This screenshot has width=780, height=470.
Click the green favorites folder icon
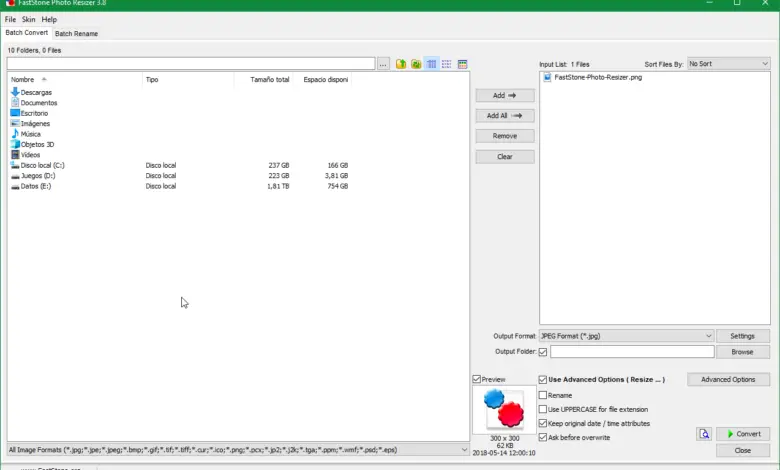[416, 64]
